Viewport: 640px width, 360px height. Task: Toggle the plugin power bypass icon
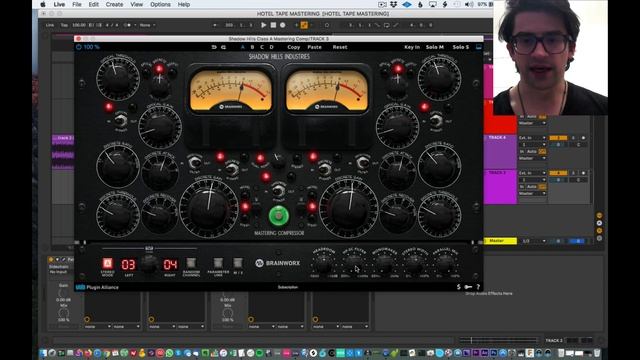coord(79,47)
